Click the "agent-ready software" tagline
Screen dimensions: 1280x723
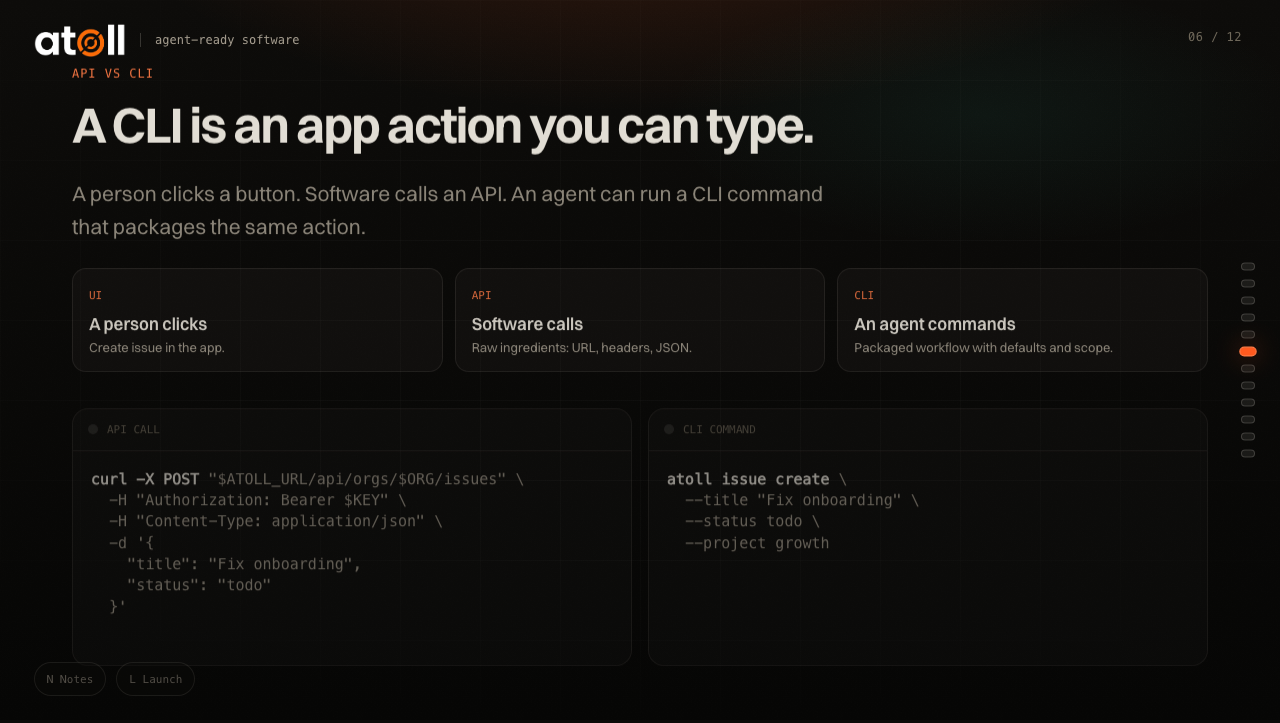(227, 40)
